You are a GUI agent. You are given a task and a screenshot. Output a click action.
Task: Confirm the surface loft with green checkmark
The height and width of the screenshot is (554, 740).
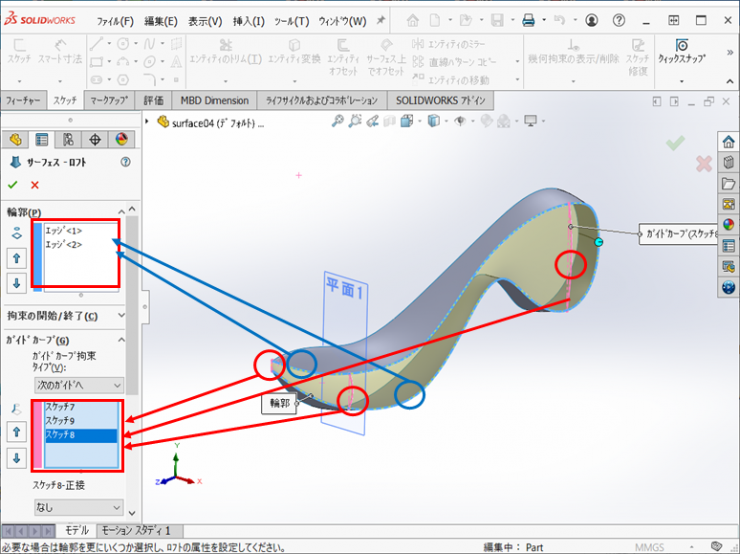pyautogui.click(x=13, y=185)
